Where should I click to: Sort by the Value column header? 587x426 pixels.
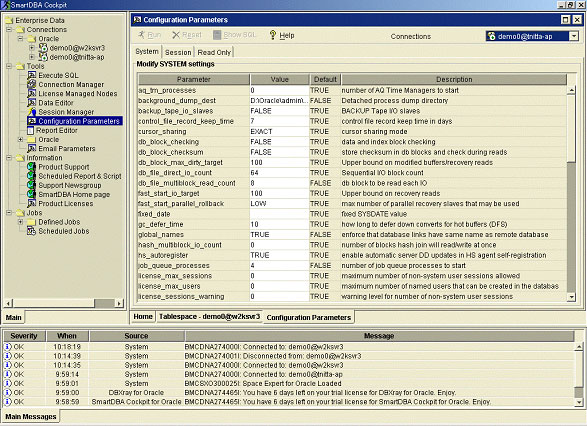pos(280,79)
